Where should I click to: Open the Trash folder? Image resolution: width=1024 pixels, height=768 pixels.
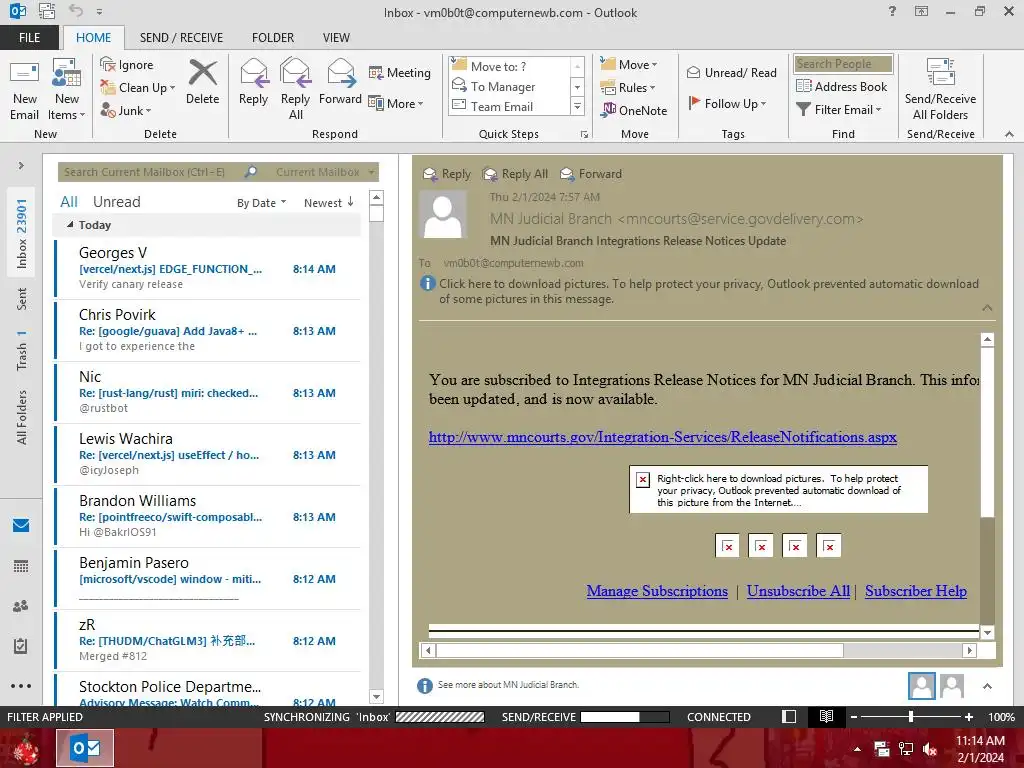22,350
